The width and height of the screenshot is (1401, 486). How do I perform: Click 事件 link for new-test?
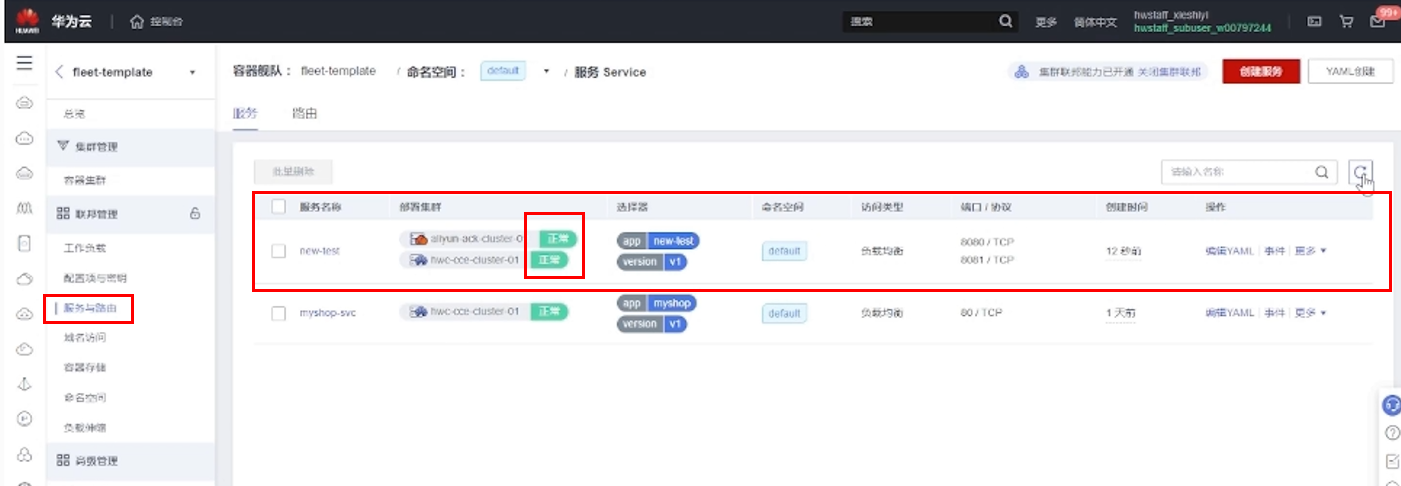pos(1274,251)
